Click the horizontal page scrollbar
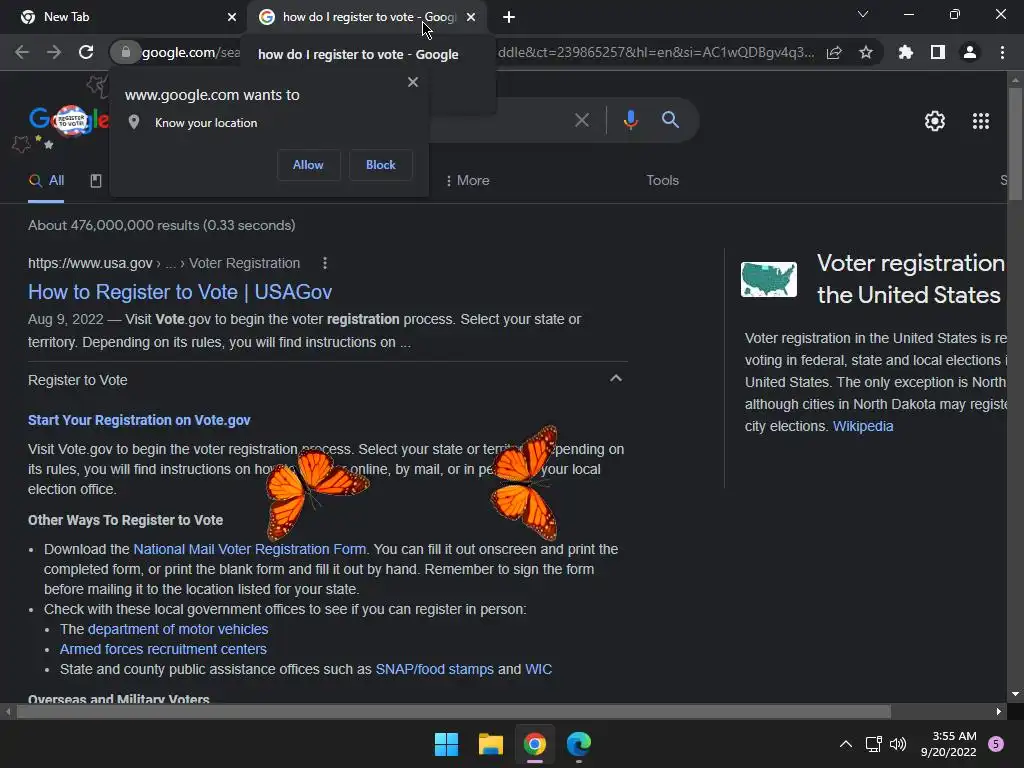1024x768 pixels. pos(453,711)
